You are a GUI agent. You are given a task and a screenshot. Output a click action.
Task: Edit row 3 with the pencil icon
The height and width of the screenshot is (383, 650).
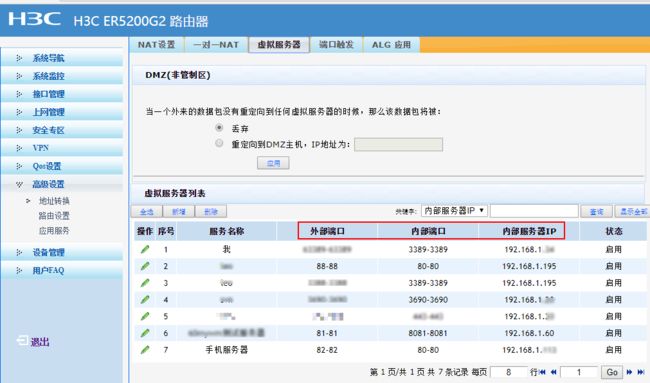tap(145, 283)
